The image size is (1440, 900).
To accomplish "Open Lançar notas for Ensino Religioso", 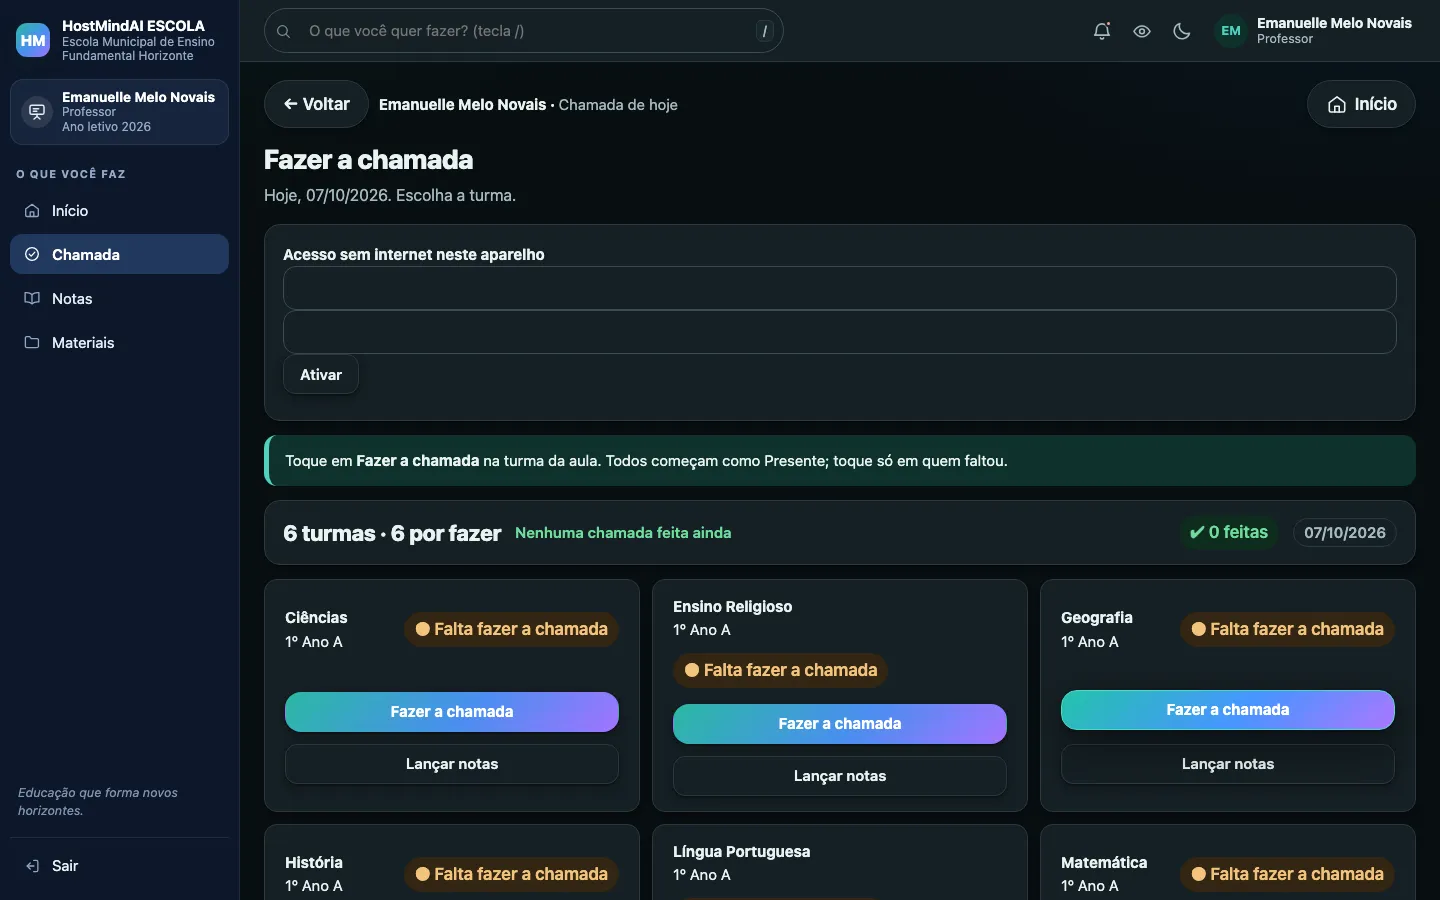I will click(x=840, y=776).
